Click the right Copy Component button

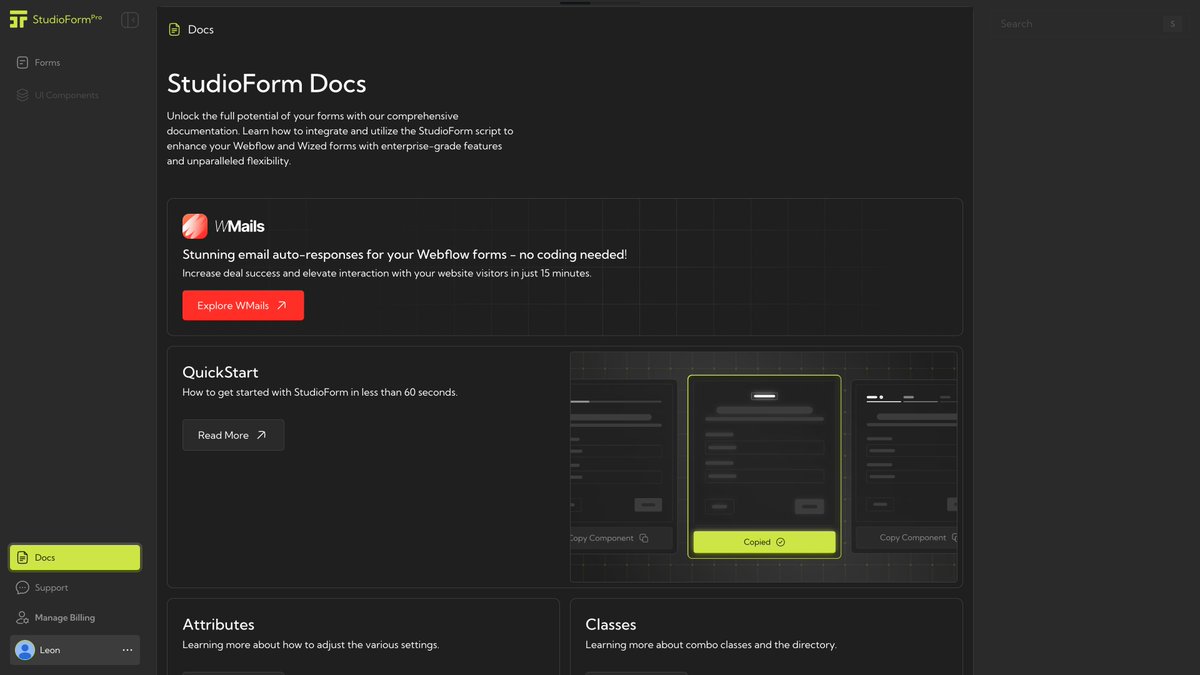[x=906, y=538]
